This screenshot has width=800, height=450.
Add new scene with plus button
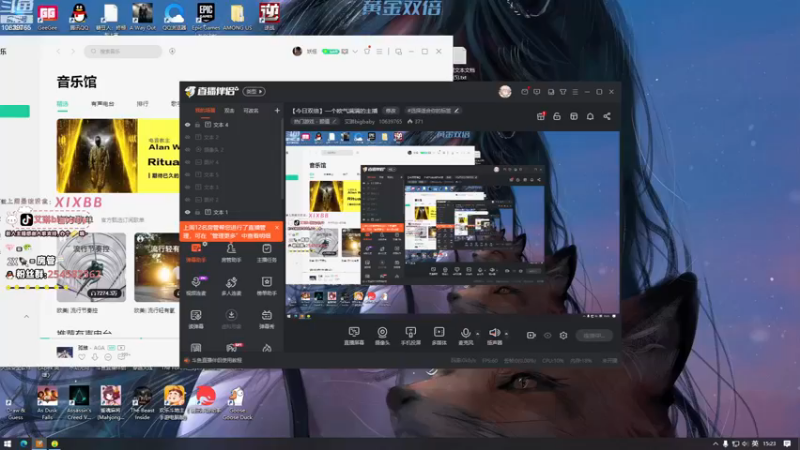277,110
